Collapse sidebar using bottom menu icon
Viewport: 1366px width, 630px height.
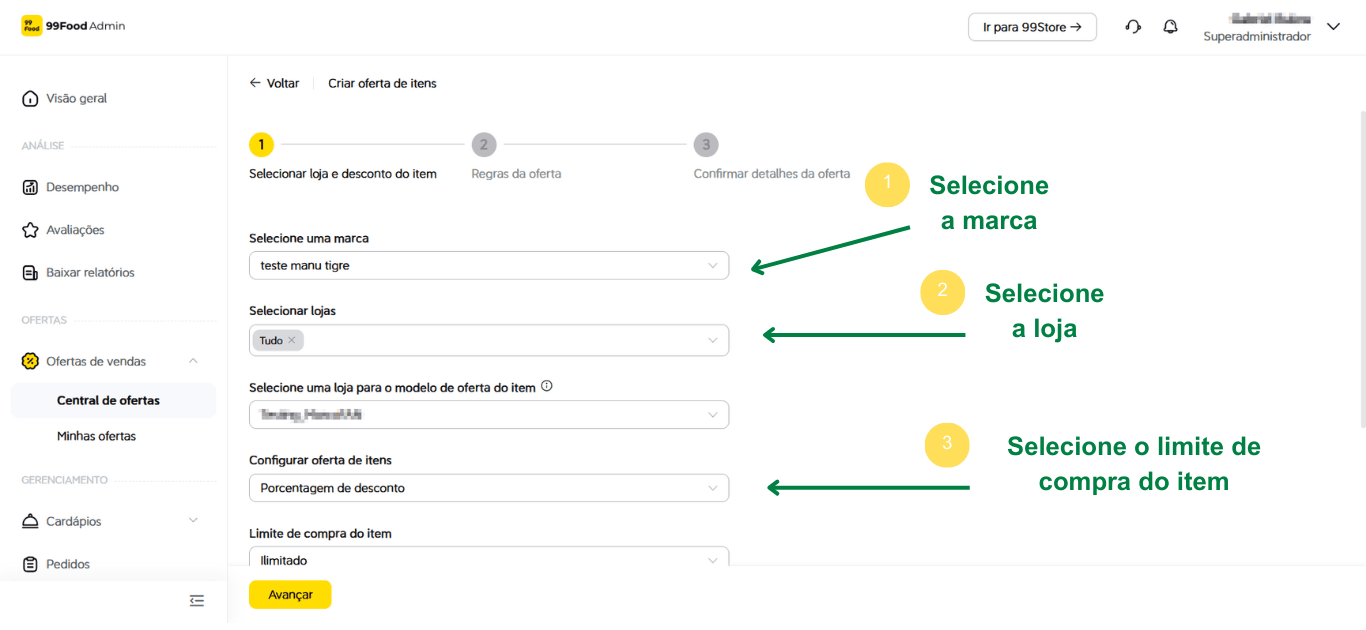coord(197,601)
